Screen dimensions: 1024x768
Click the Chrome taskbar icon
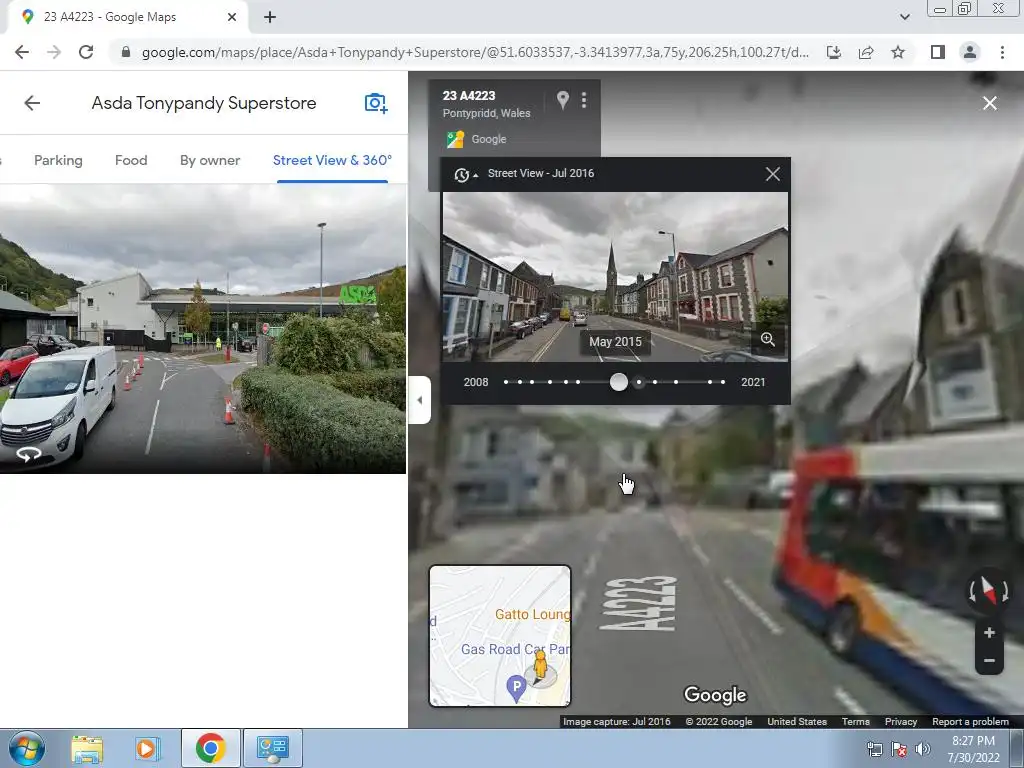coord(210,748)
